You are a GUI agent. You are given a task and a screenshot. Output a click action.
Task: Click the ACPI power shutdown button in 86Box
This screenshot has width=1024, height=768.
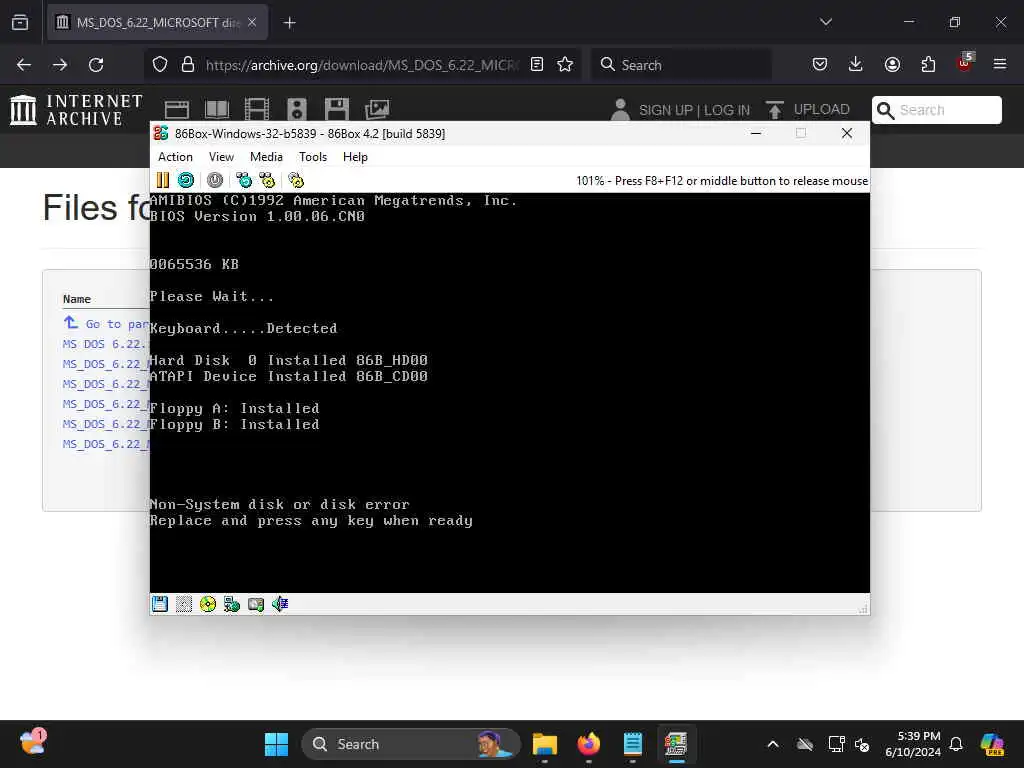pyautogui.click(x=215, y=180)
